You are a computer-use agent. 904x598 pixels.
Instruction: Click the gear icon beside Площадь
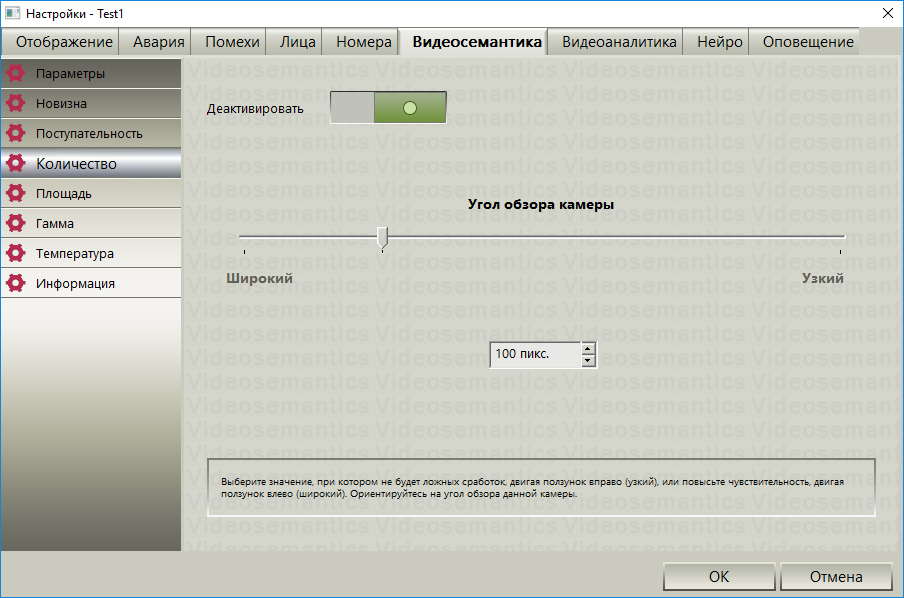pyautogui.click(x=16, y=193)
